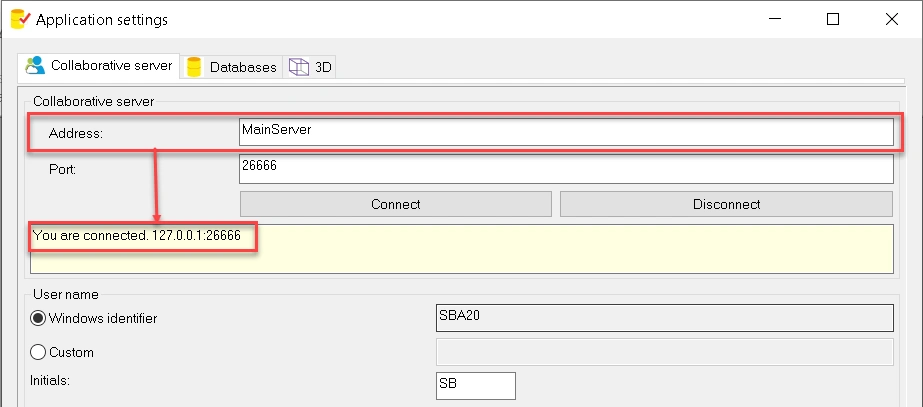Minimize the Application settings window
923x407 pixels.
[x=777, y=19]
